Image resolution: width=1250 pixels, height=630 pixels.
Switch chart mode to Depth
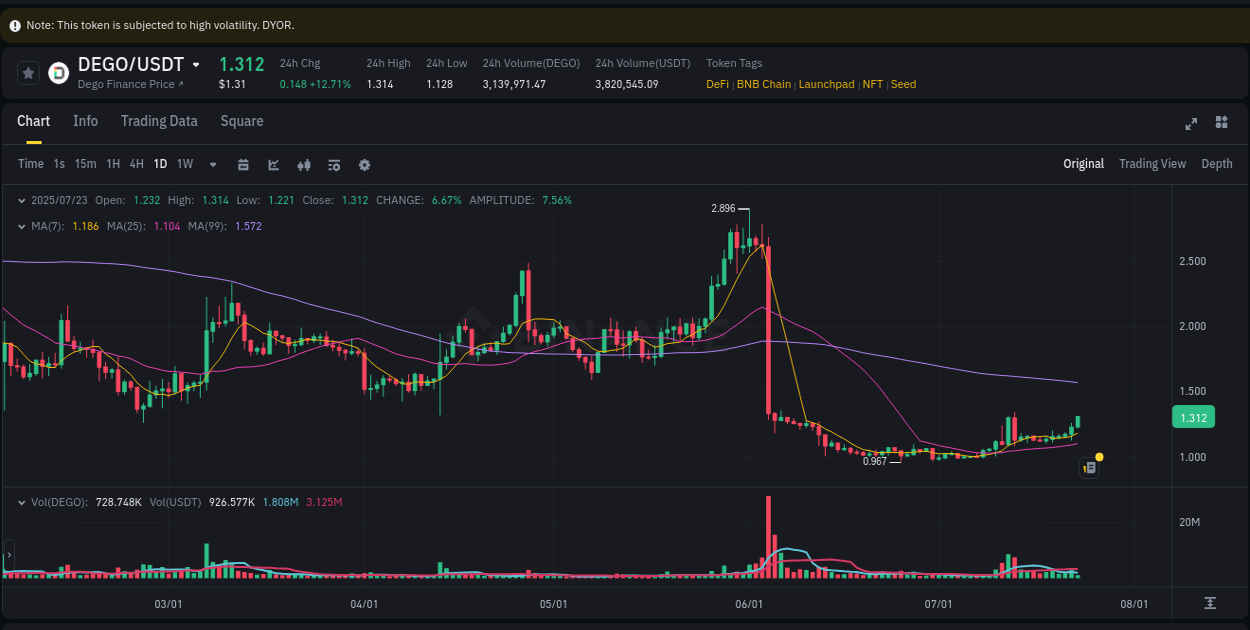click(x=1217, y=163)
